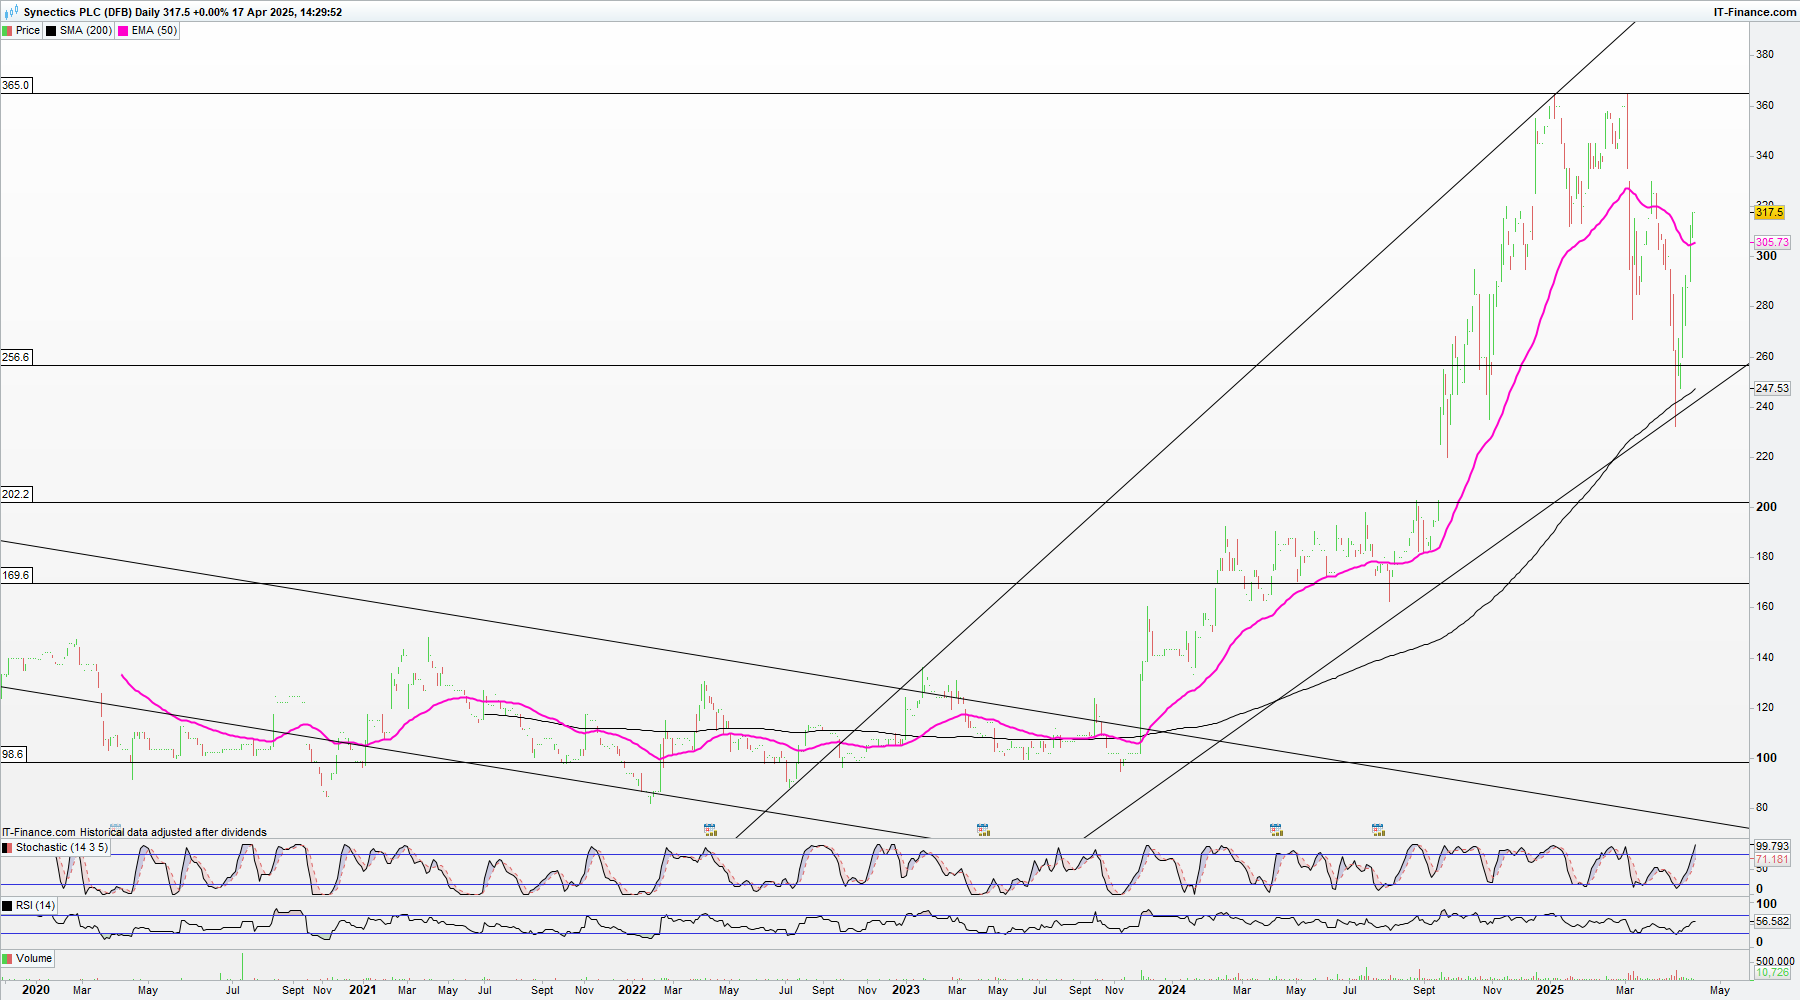Click the 247.53 SMA value tag
Viewport: 1800px width, 1000px height.
coord(1772,388)
